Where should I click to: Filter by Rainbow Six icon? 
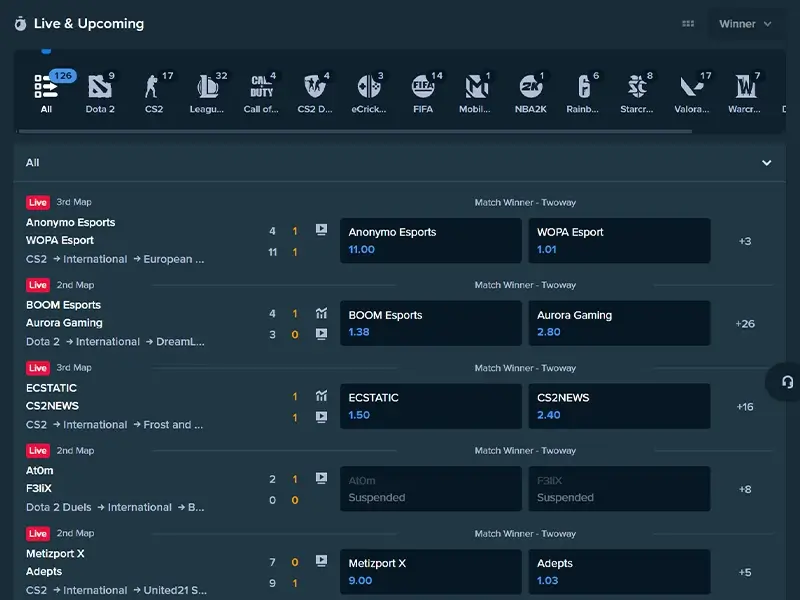coord(584,87)
